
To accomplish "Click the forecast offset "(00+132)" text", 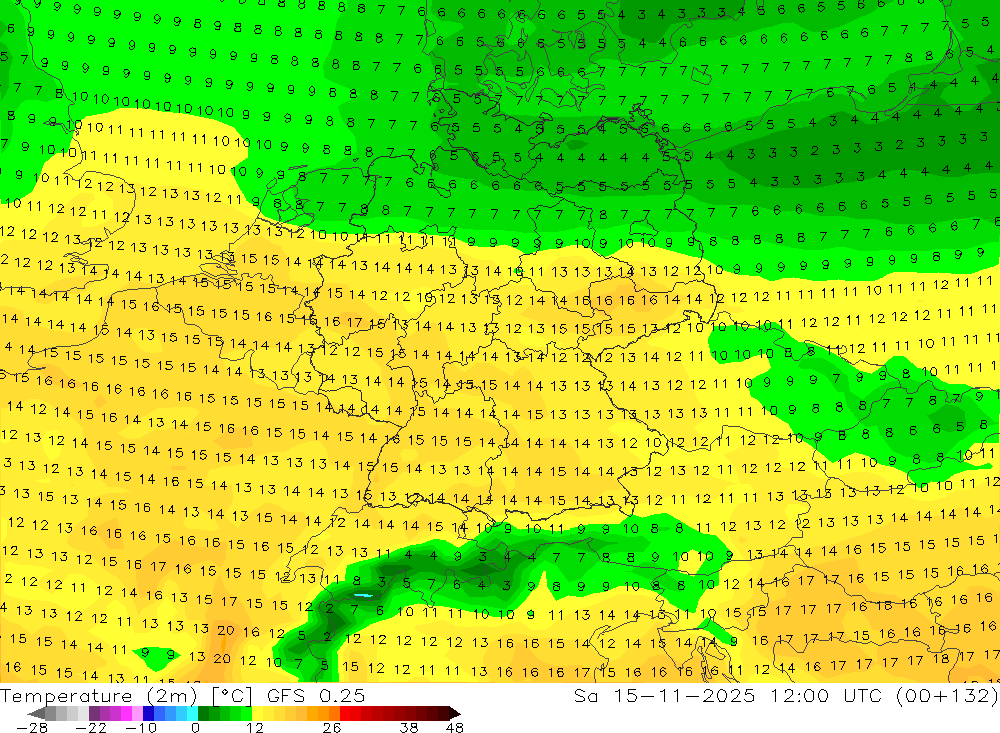I will click(x=947, y=695).
